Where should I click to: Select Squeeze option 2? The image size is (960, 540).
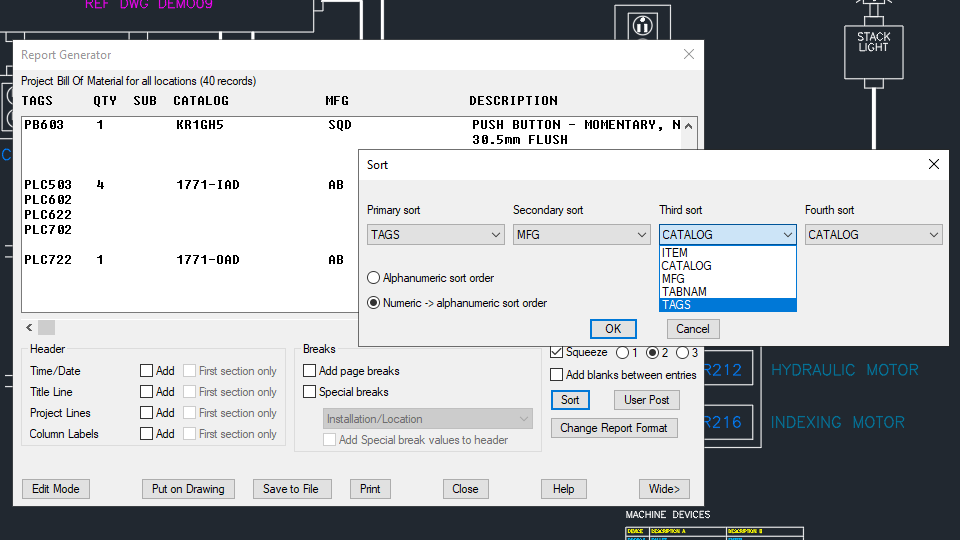pyautogui.click(x=653, y=353)
